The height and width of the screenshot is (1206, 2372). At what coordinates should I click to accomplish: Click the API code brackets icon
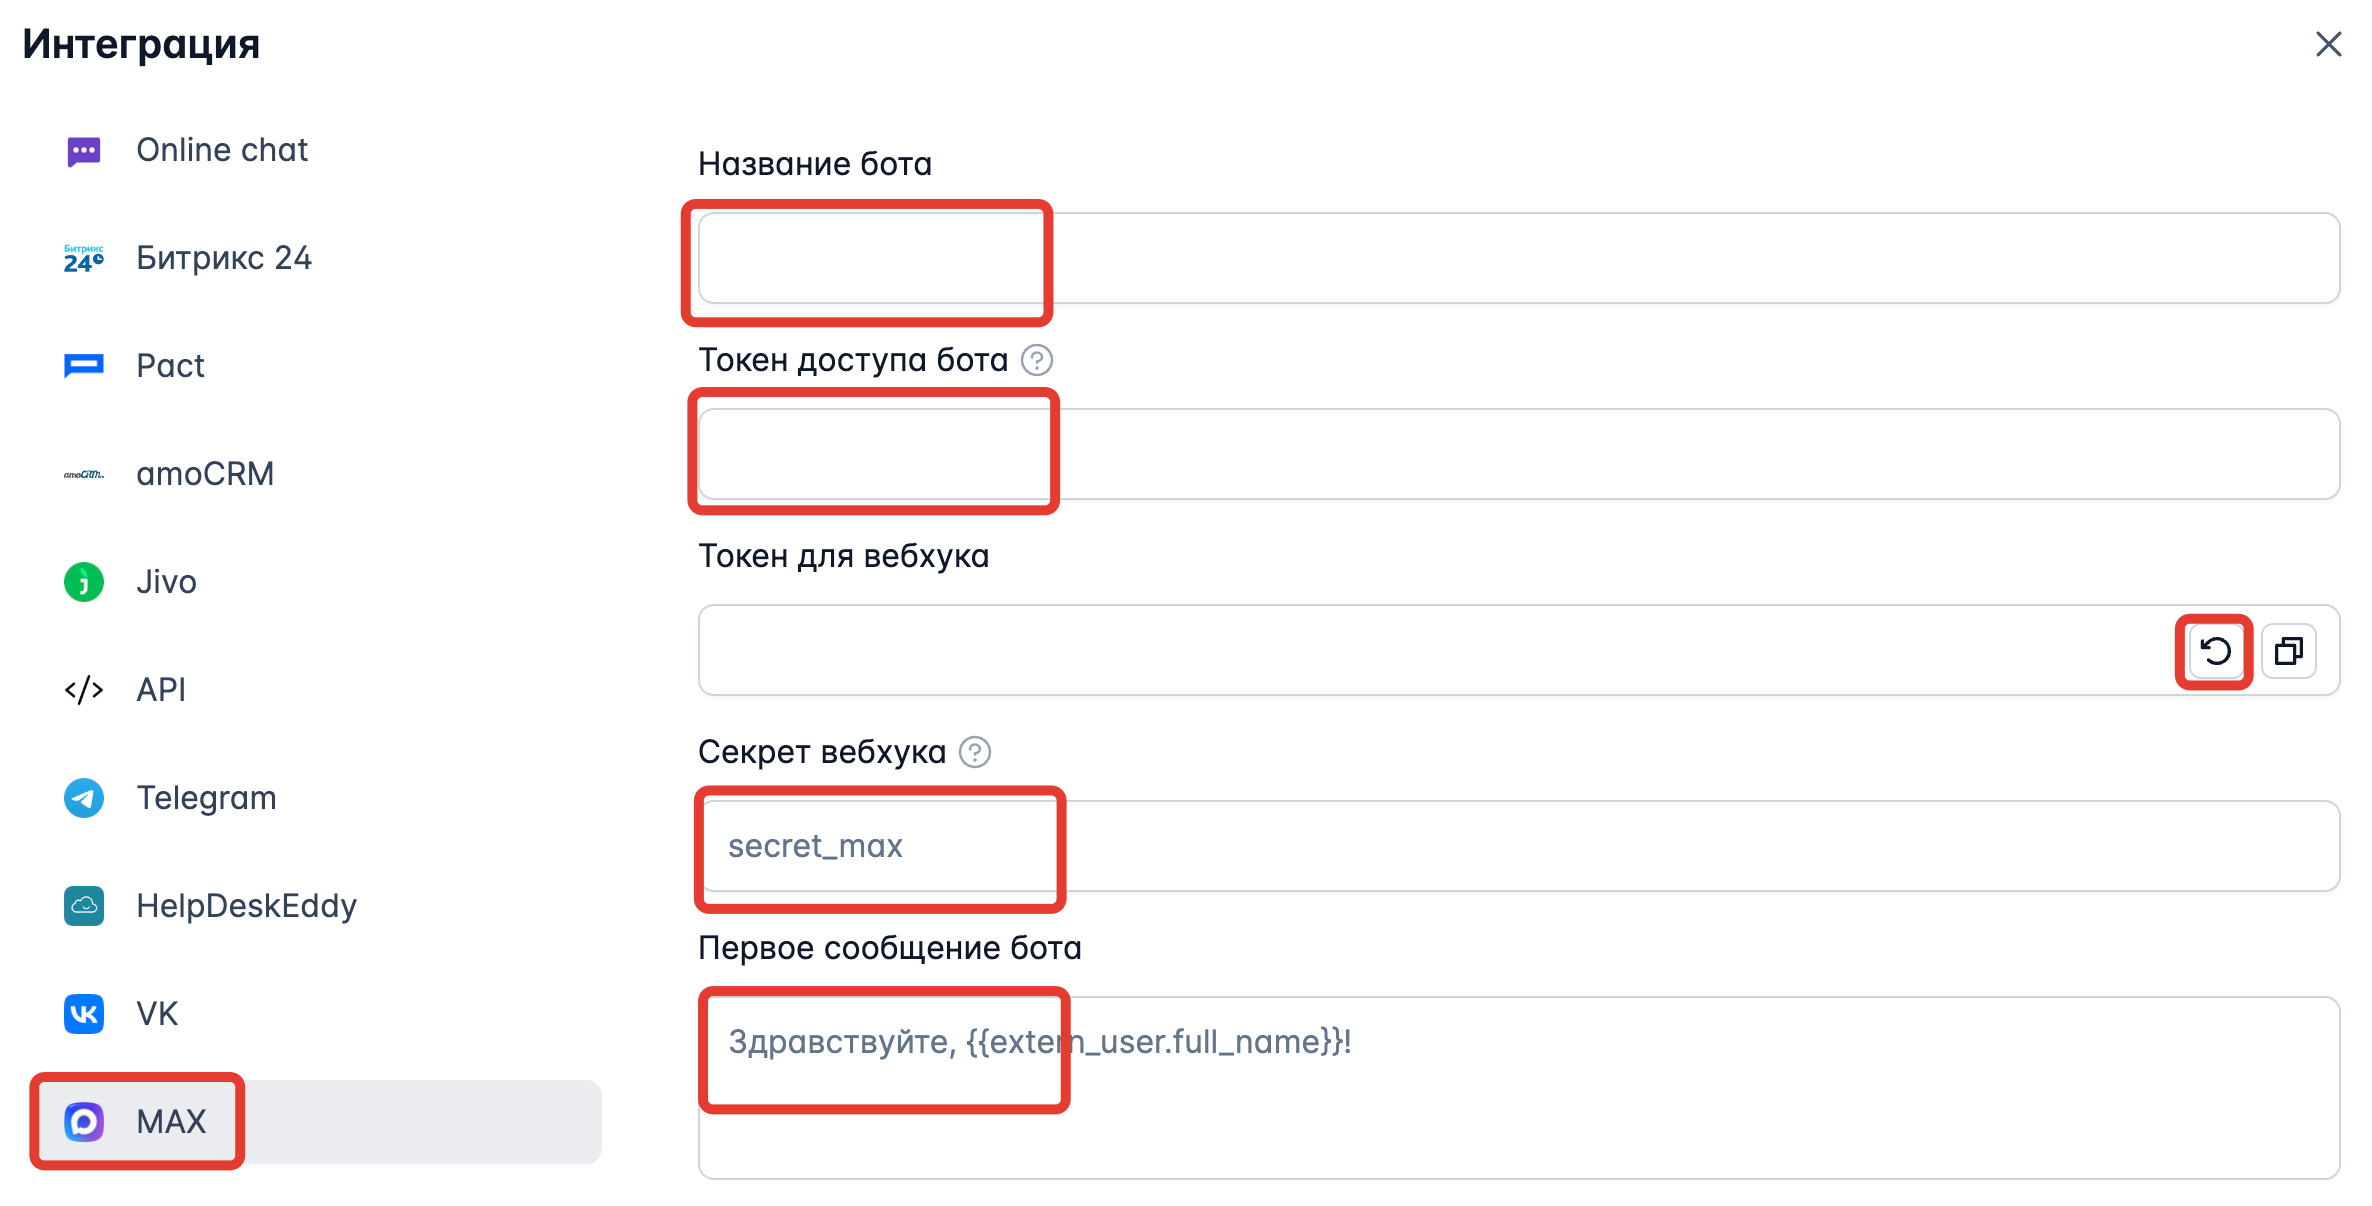tap(84, 690)
